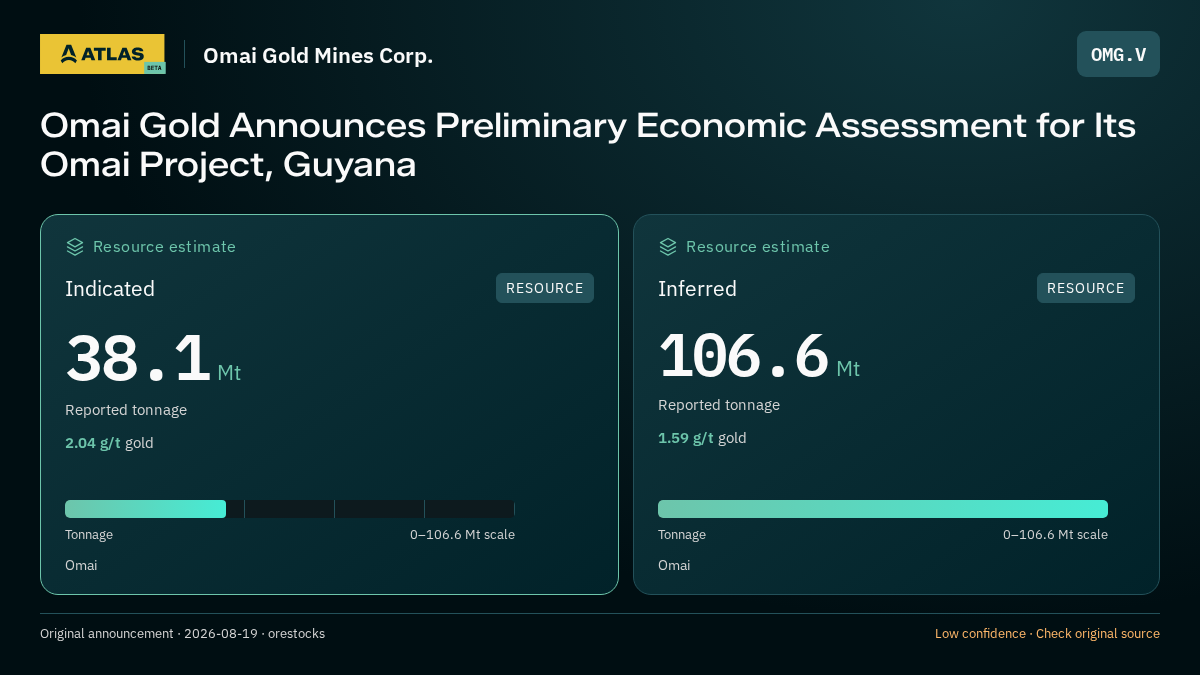Click 'Omai' deposit name on Inferred card

[x=674, y=565]
